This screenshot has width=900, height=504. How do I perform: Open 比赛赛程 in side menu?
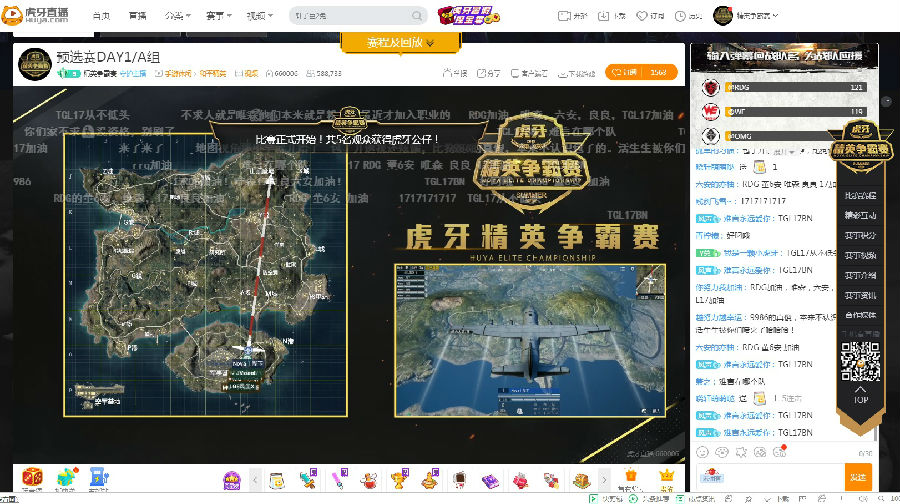coord(860,196)
